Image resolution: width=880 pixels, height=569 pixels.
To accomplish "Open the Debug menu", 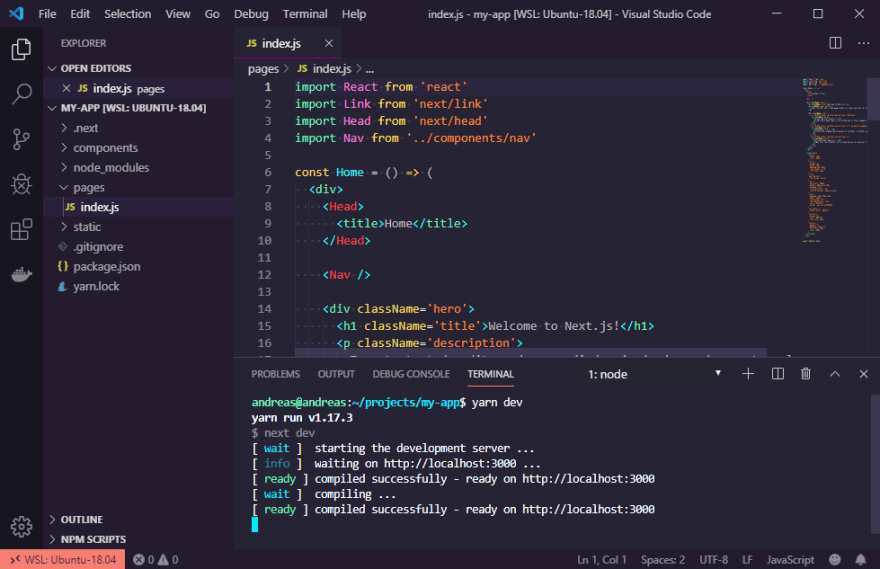I will pyautogui.click(x=251, y=14).
